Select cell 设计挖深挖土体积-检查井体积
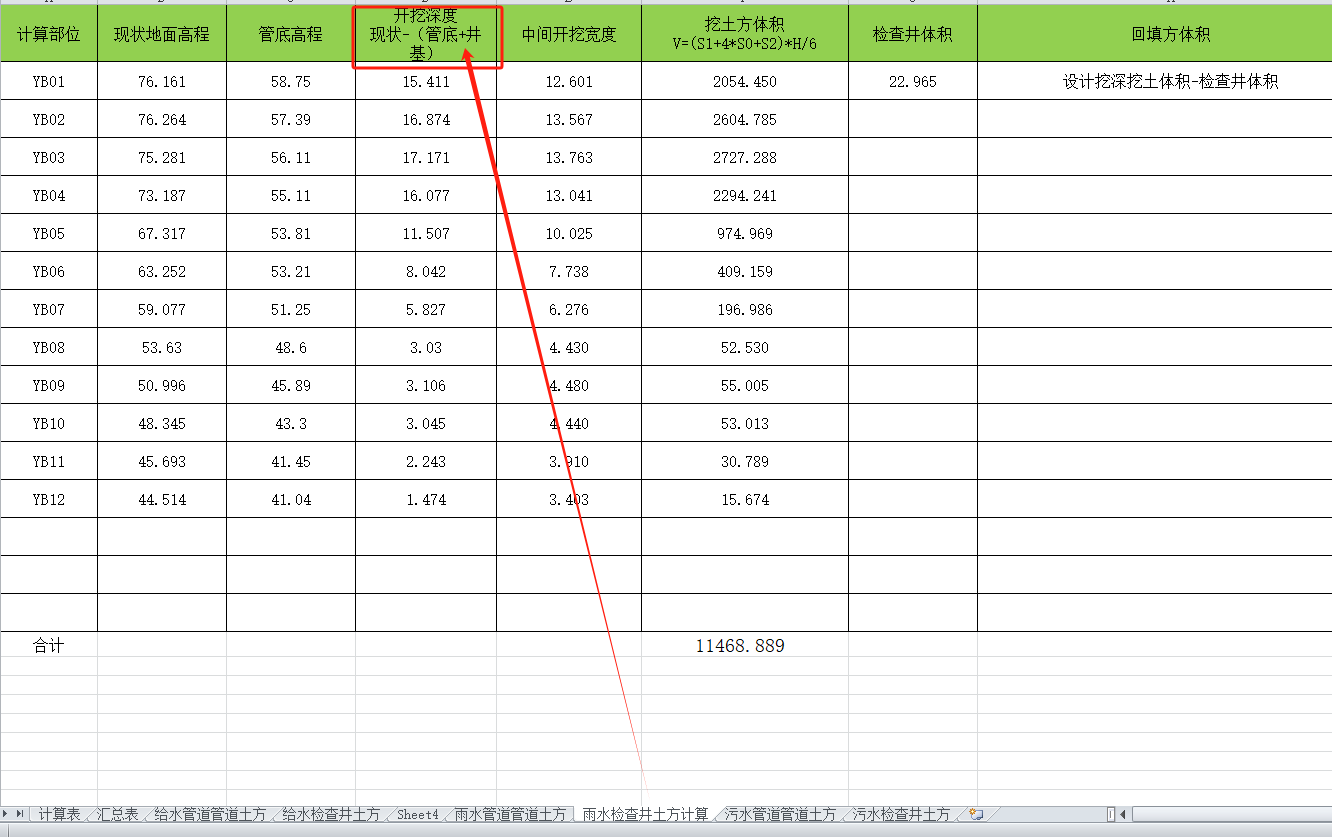The image size is (1332, 837). click(x=1155, y=81)
